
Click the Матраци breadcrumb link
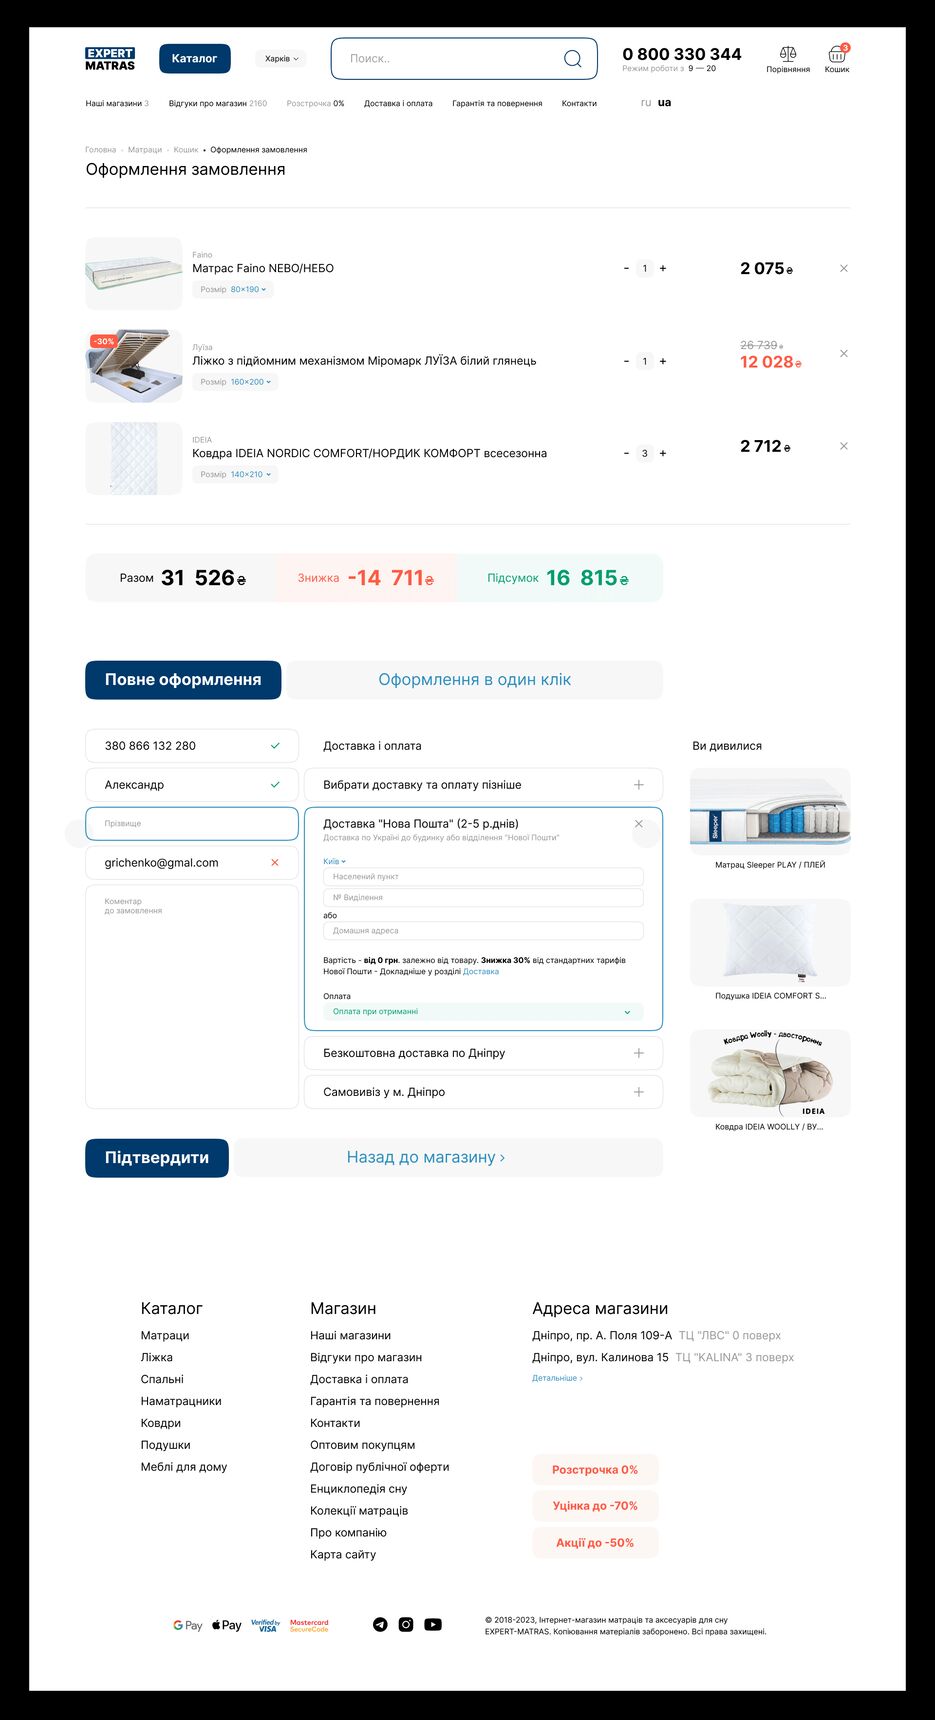pyautogui.click(x=145, y=150)
